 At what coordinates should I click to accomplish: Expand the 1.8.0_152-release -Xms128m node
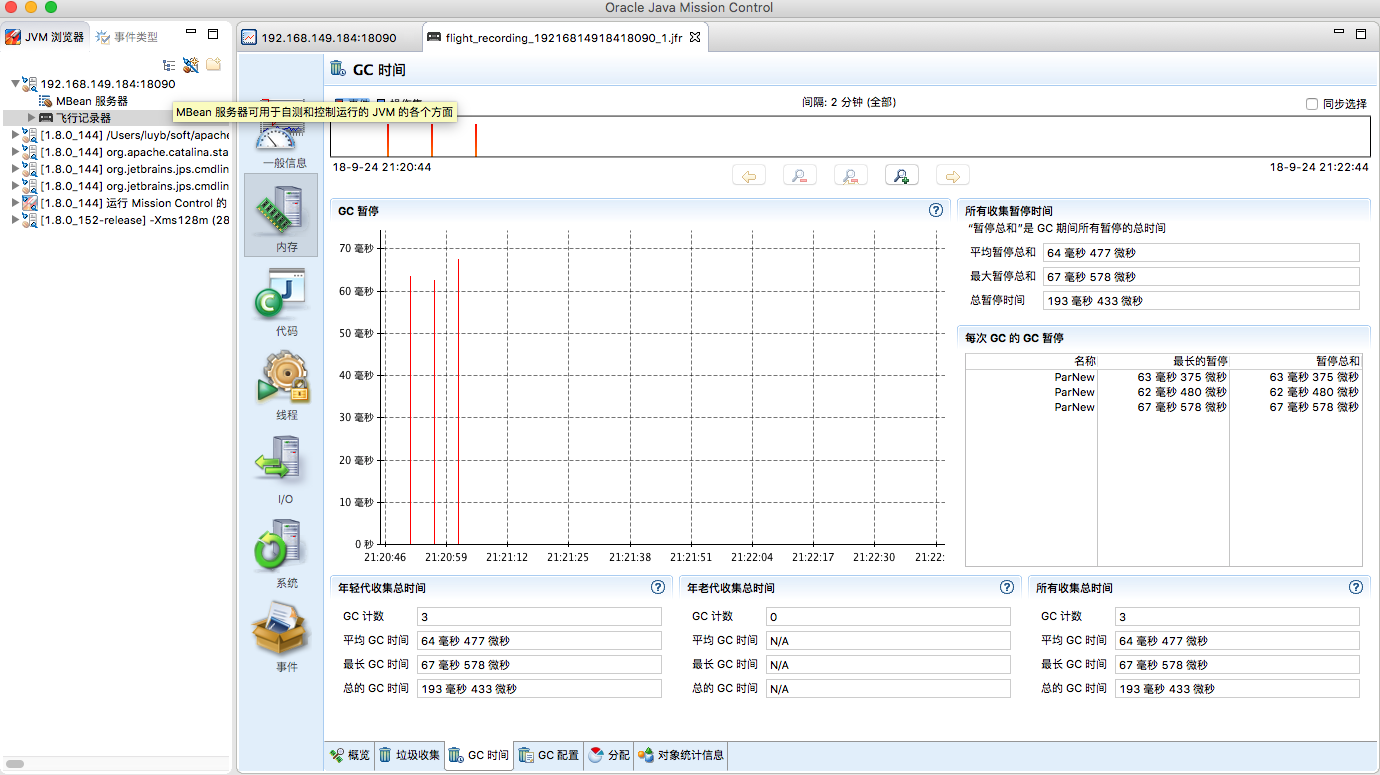pos(15,220)
